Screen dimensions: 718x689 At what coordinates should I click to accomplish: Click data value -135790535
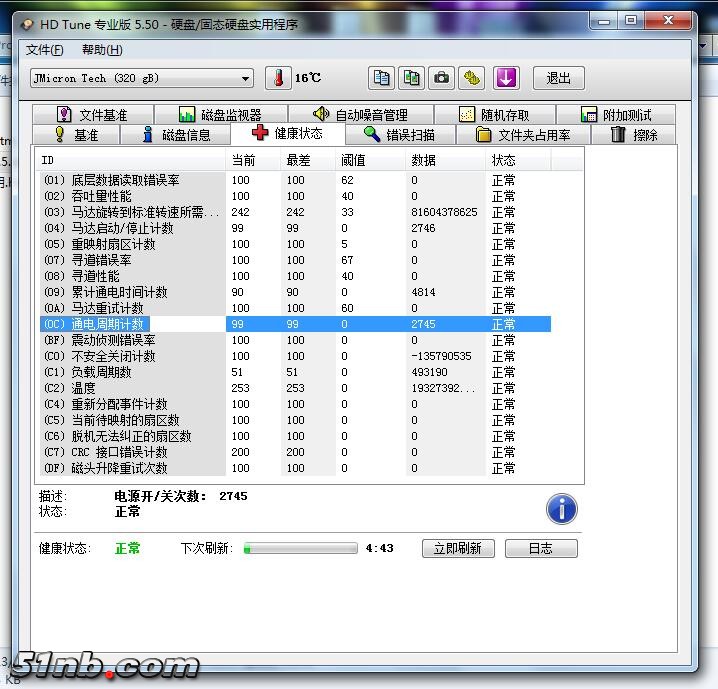point(441,356)
